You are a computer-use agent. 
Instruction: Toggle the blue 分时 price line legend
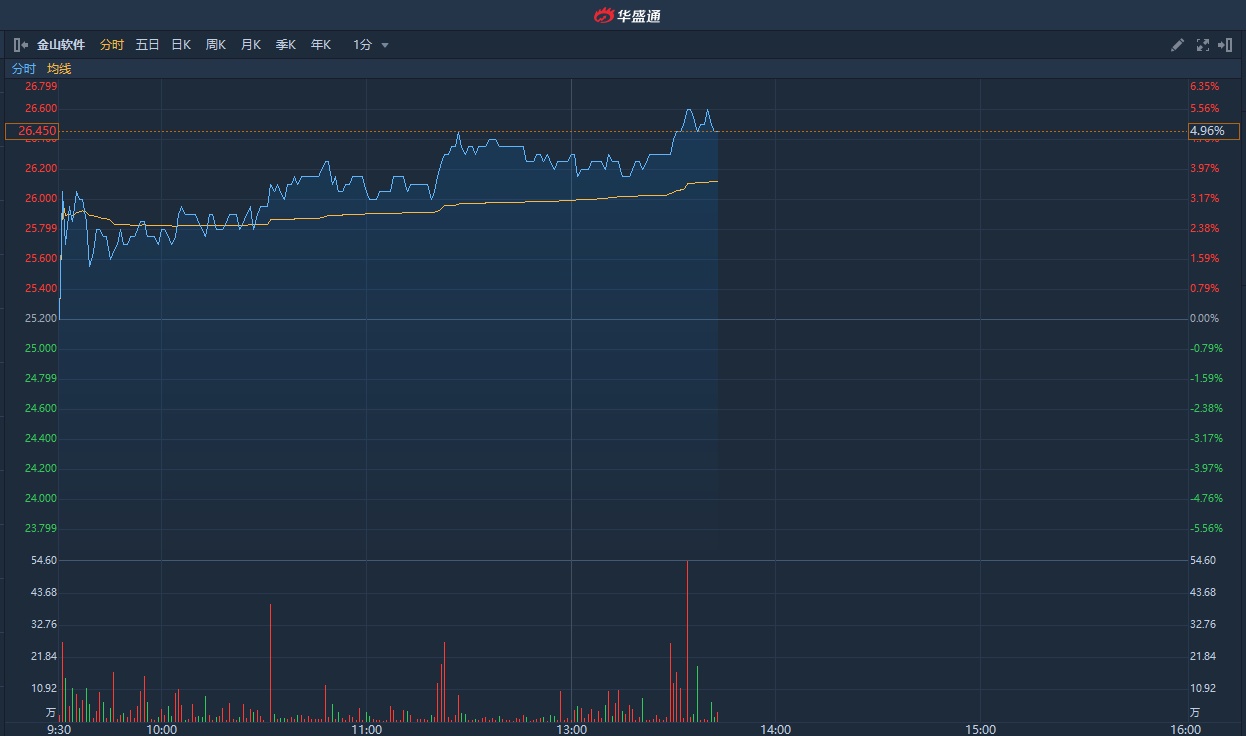[23, 69]
